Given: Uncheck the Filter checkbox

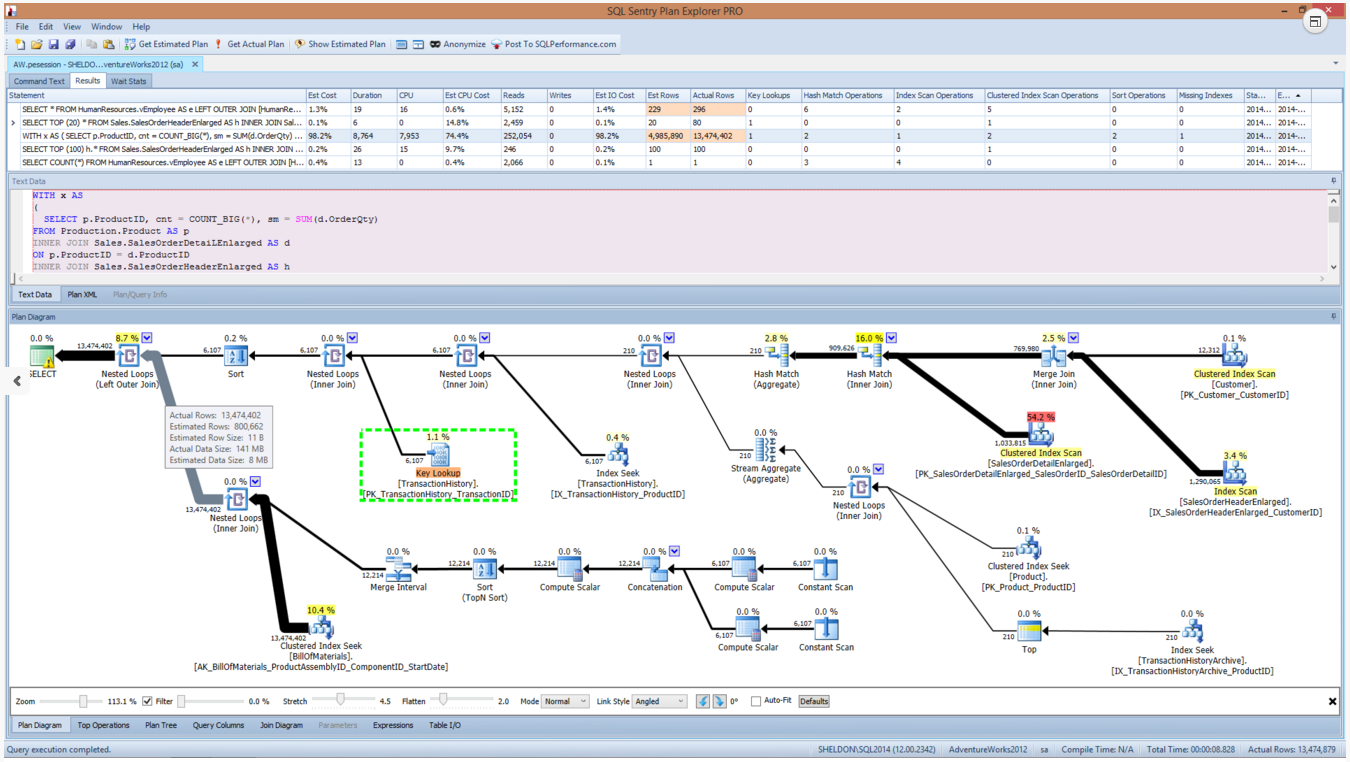Looking at the screenshot, I should 148,701.
